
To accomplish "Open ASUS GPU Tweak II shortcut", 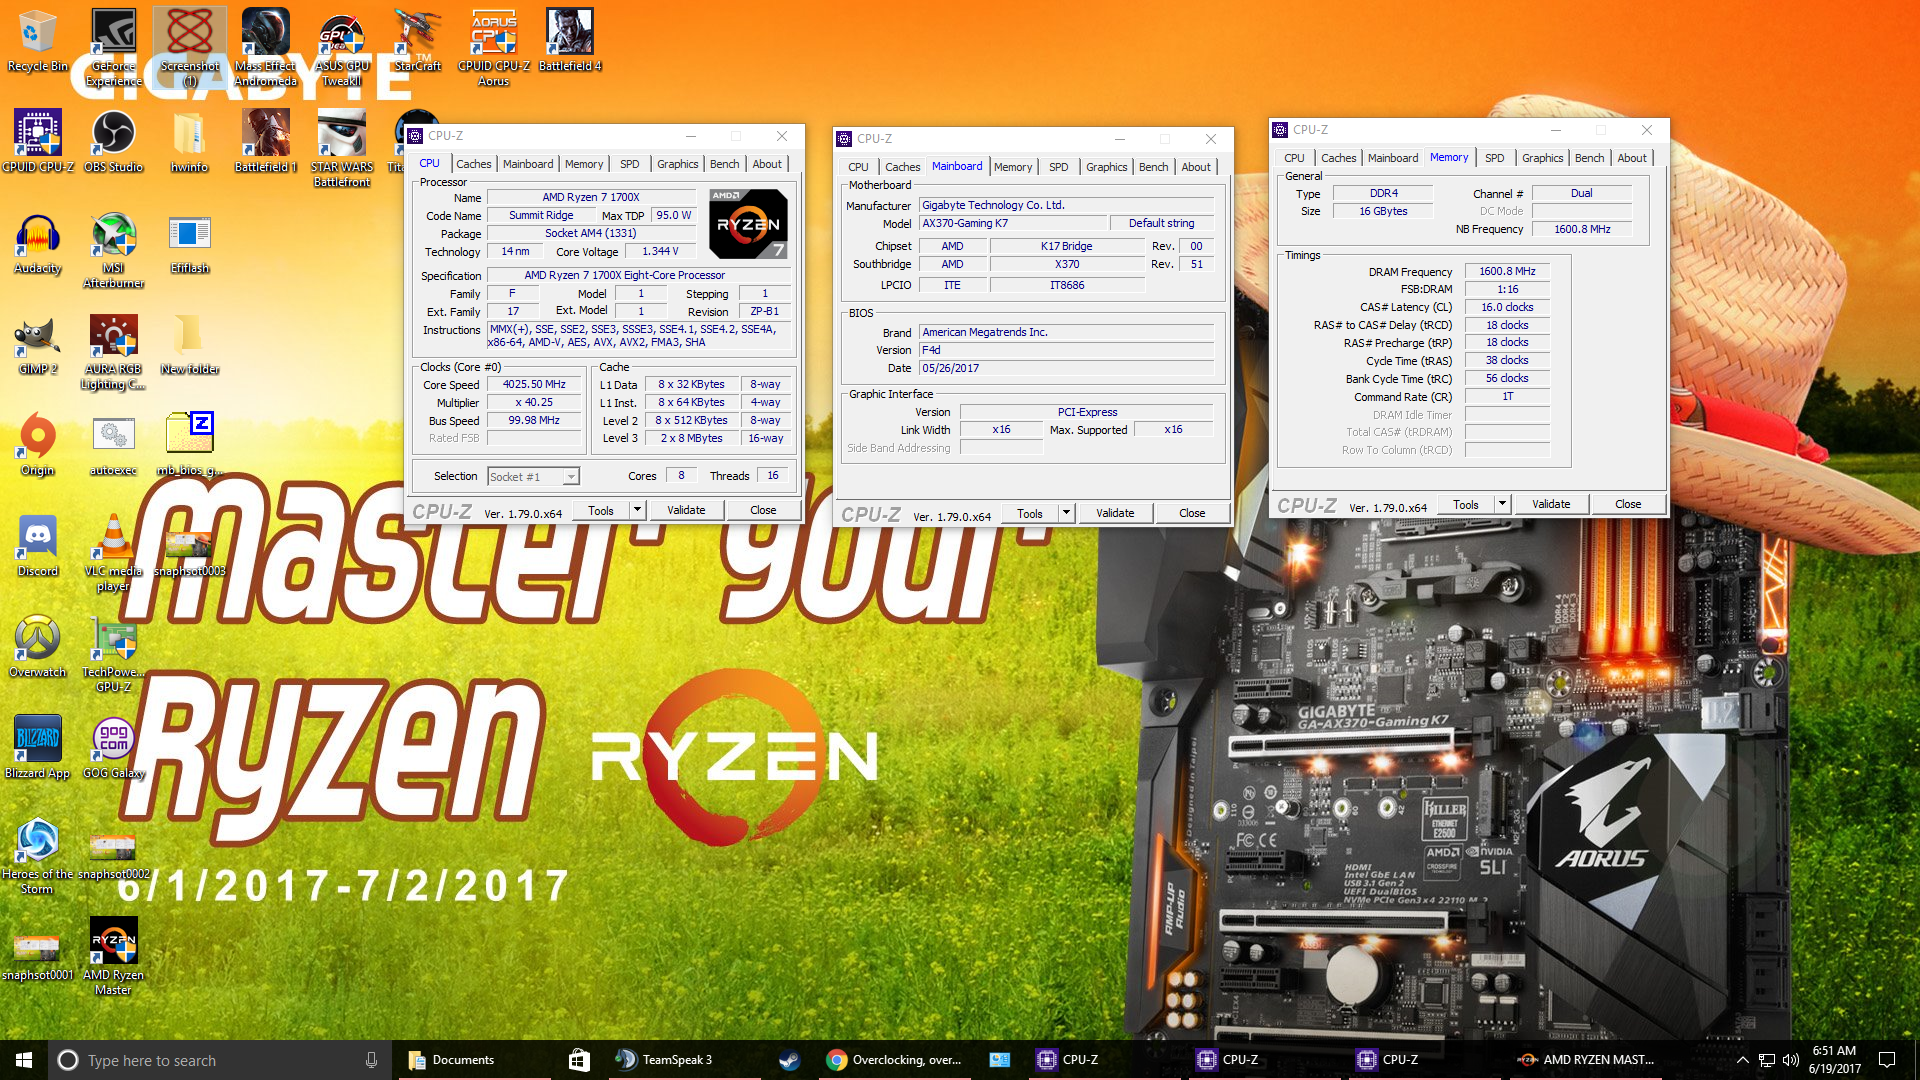I will tap(341, 48).
